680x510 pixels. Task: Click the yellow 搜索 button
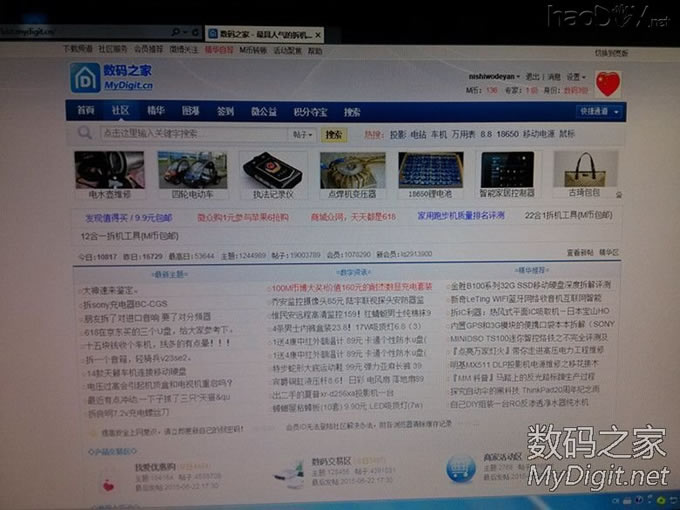tap(334, 135)
